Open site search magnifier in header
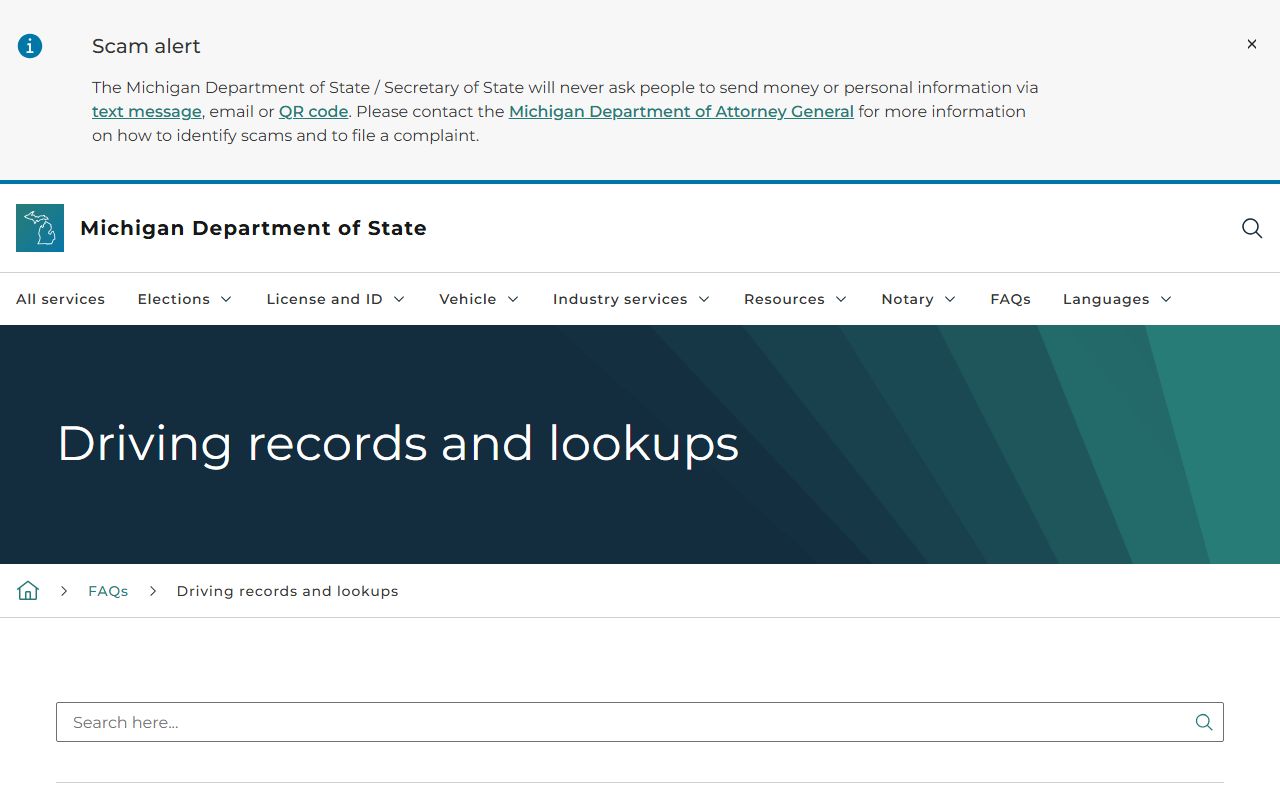 tap(1251, 228)
